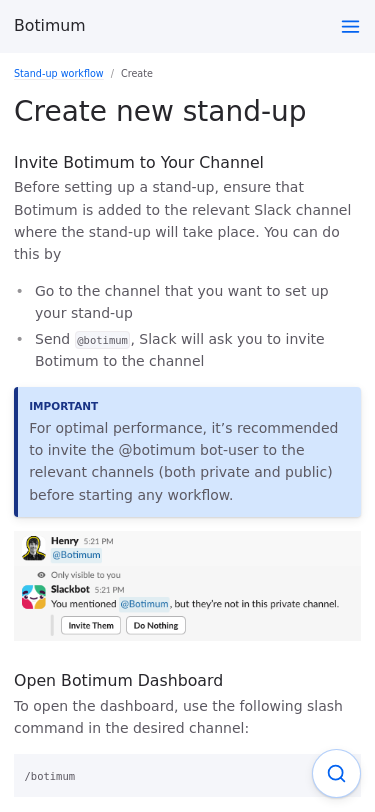Click Henry's avatar in the Slack image
Image resolution: width=375 pixels, height=812 pixels.
[x=34, y=548]
